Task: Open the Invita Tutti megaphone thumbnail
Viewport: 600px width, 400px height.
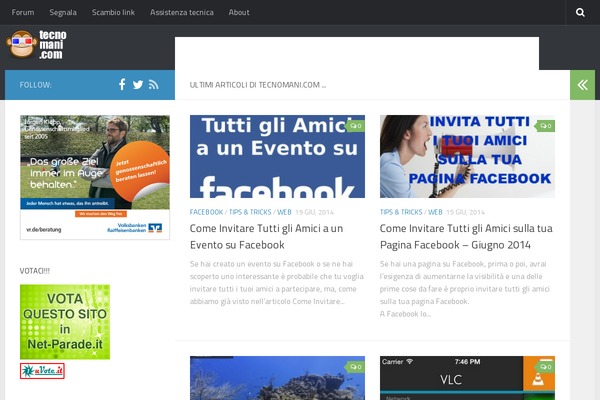Action: 467,157
